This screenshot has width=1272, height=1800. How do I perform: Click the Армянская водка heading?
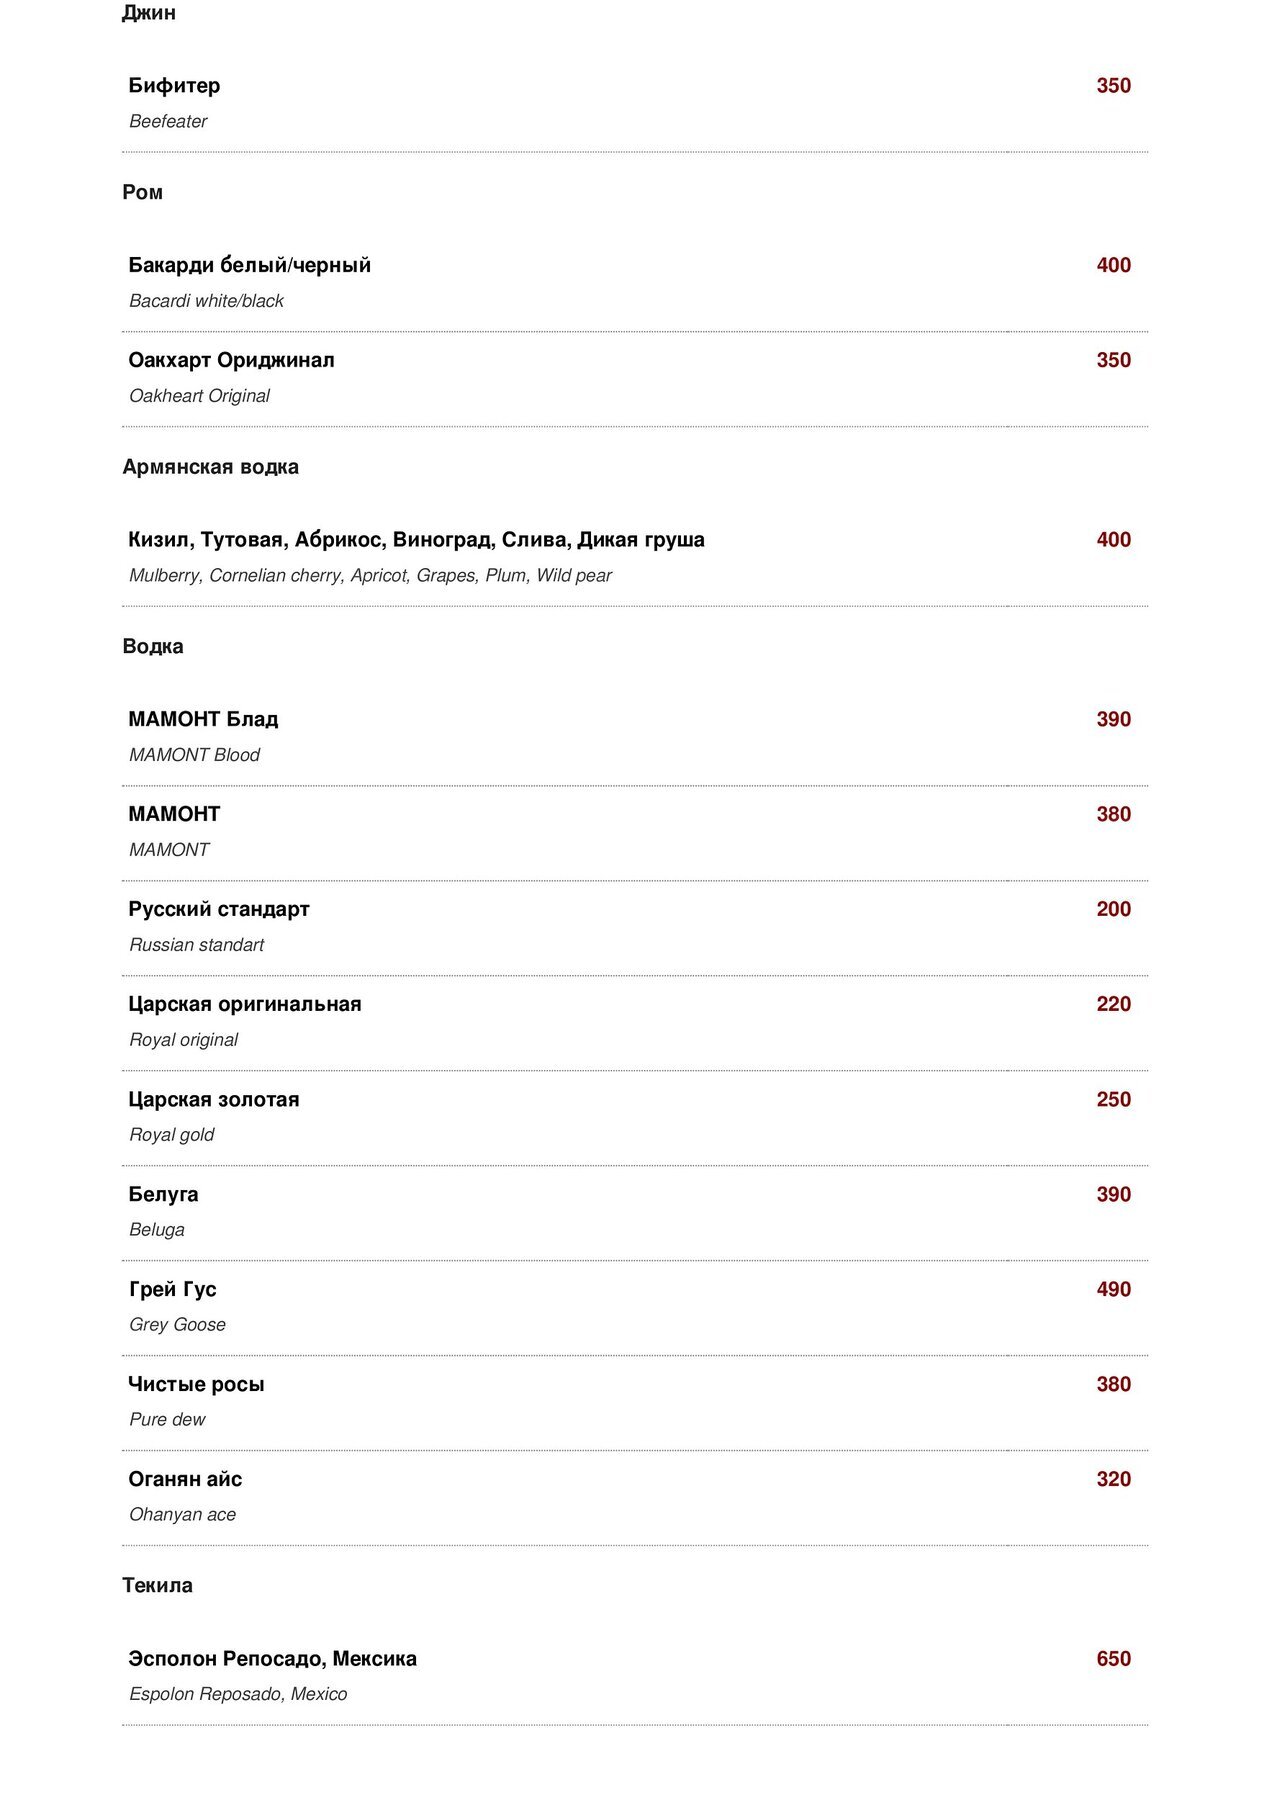[x=210, y=467]
